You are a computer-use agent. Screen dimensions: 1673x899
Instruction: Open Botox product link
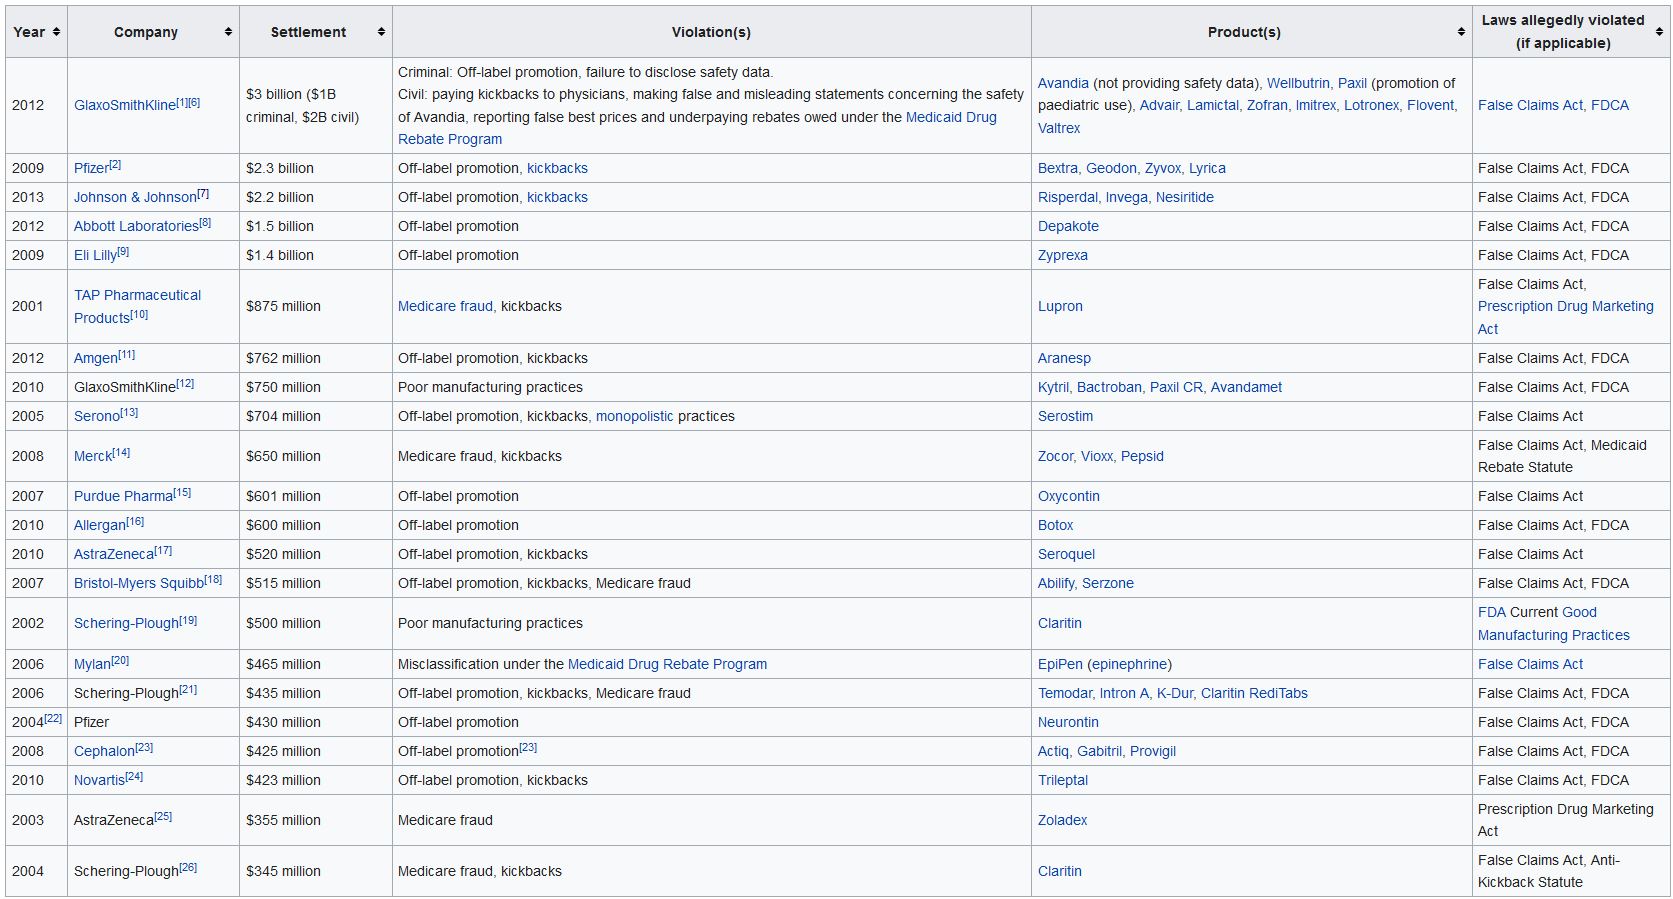pyautogui.click(x=1055, y=525)
